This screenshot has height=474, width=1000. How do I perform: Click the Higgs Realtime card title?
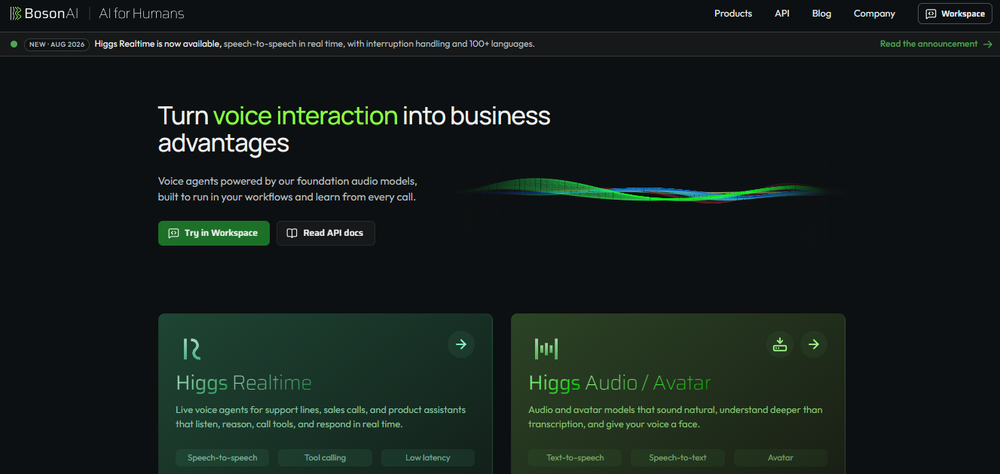244,383
